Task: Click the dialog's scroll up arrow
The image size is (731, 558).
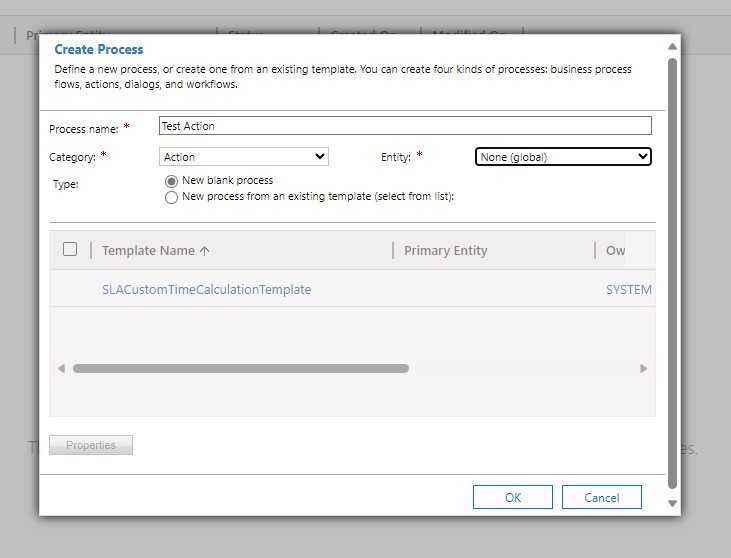Action: (x=672, y=47)
